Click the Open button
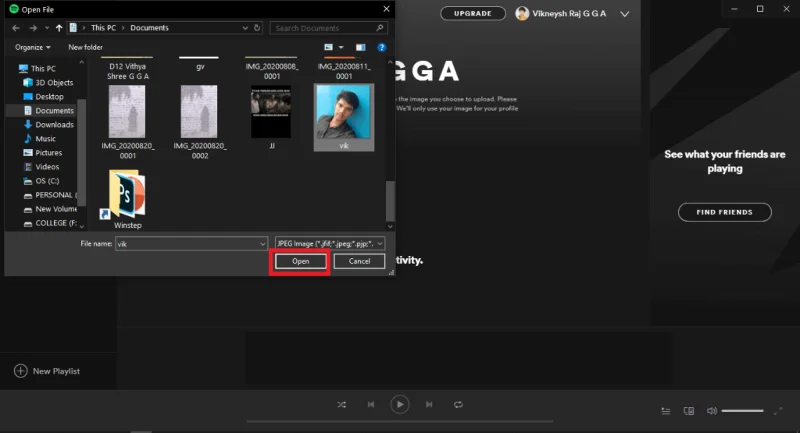The image size is (800, 433). click(301, 261)
